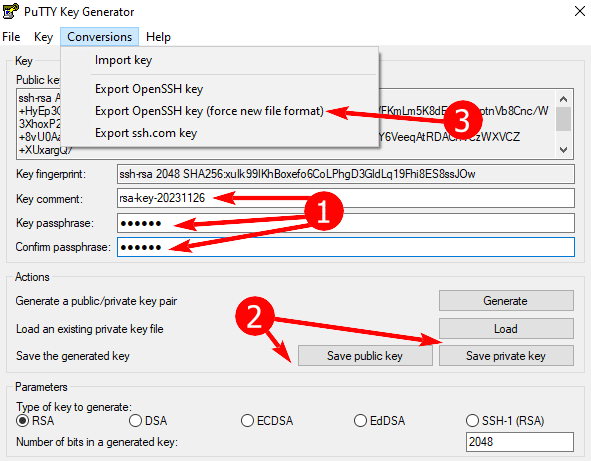The height and width of the screenshot is (461, 591).
Task: Select the DSA key type radio button
Action: coord(135,421)
